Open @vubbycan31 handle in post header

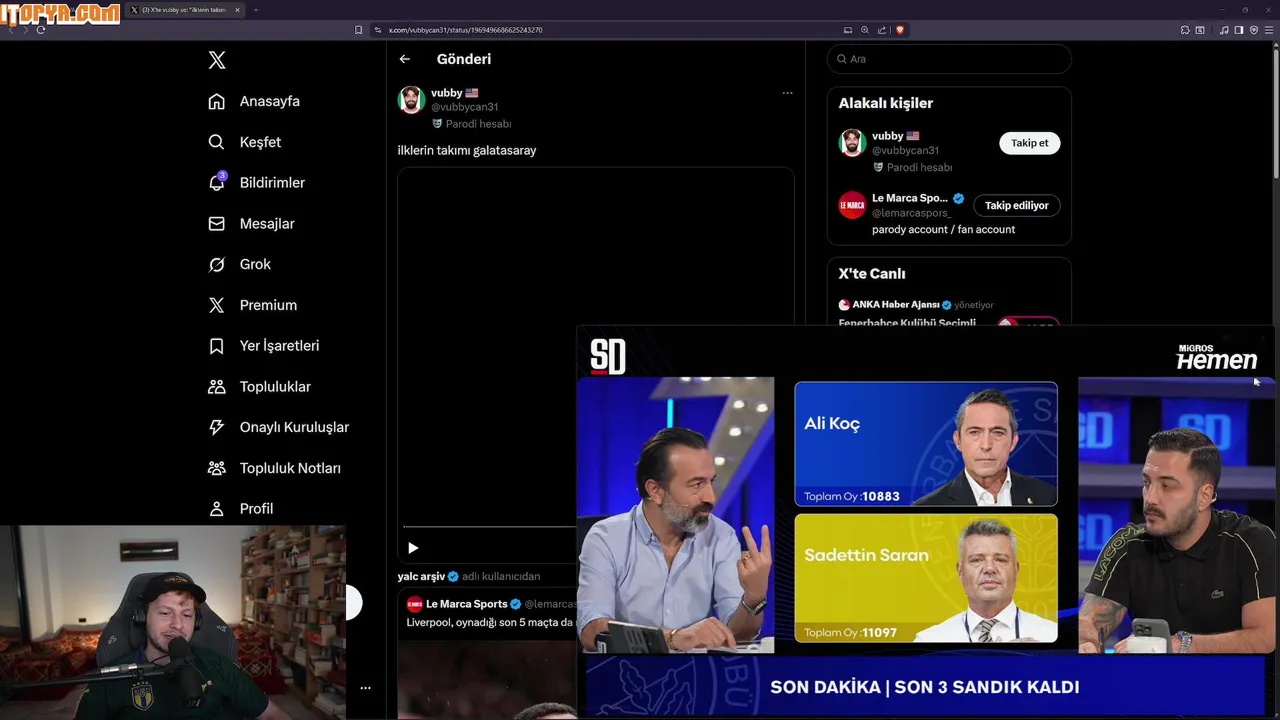pyautogui.click(x=464, y=107)
